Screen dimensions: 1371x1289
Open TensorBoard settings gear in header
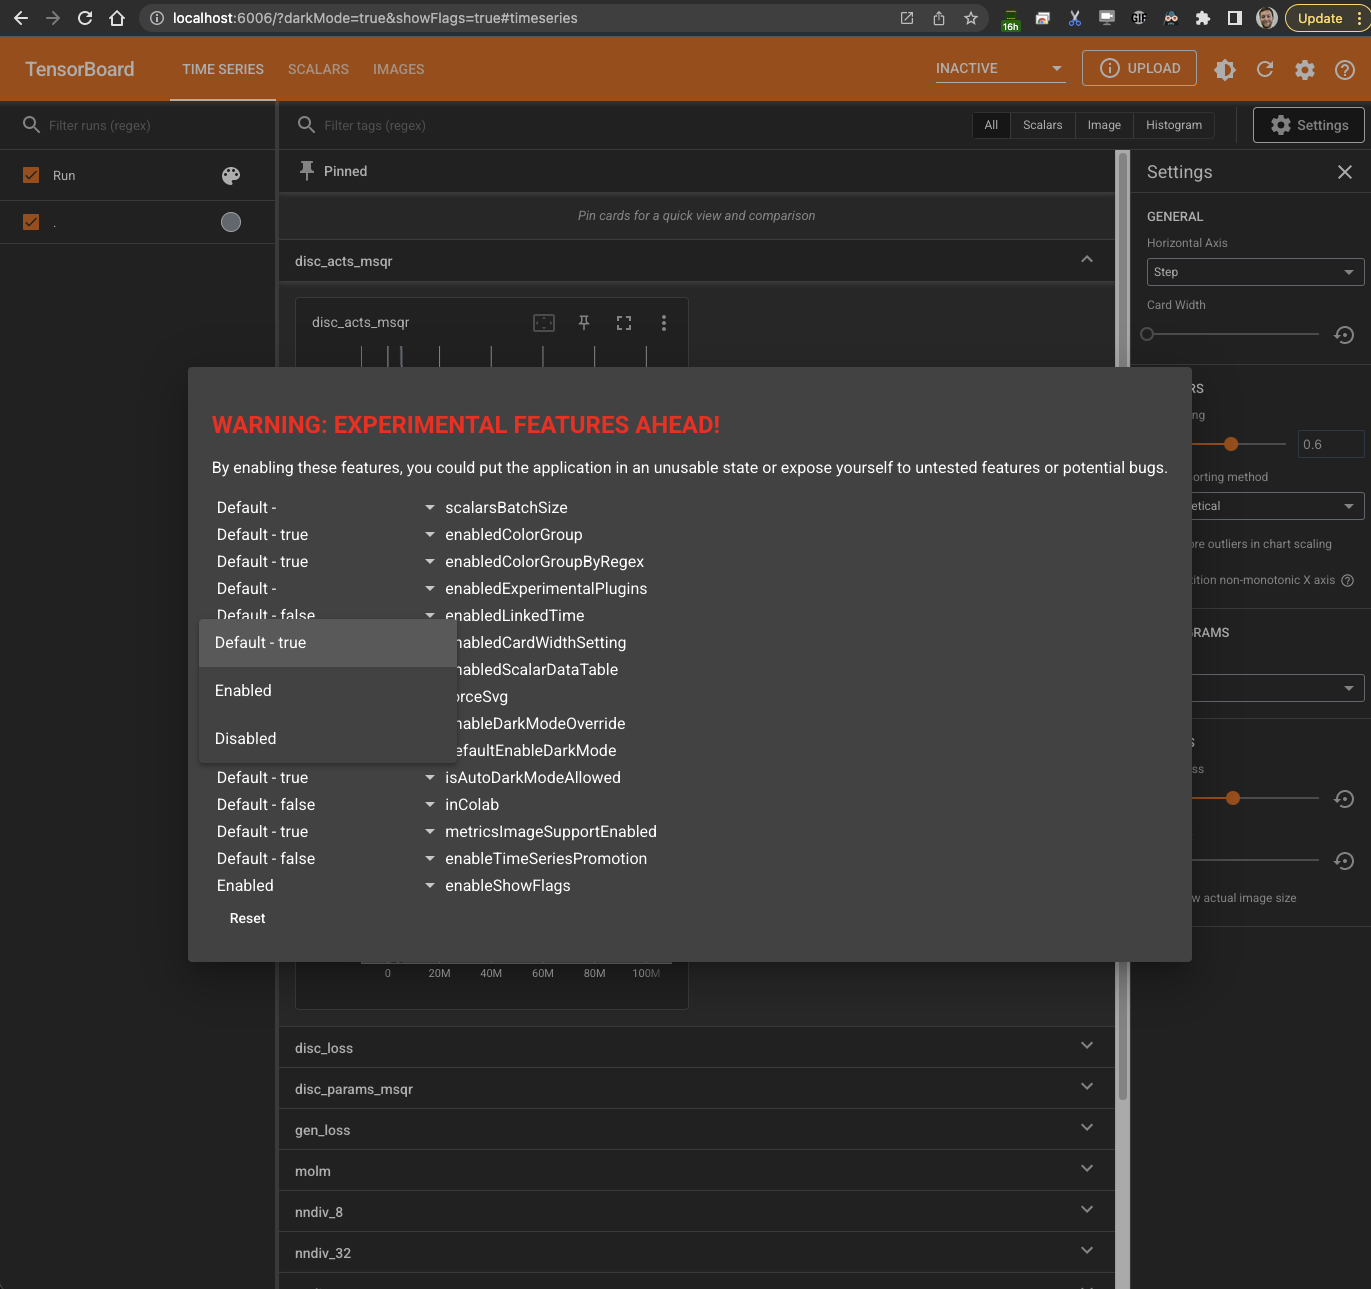pos(1305,69)
